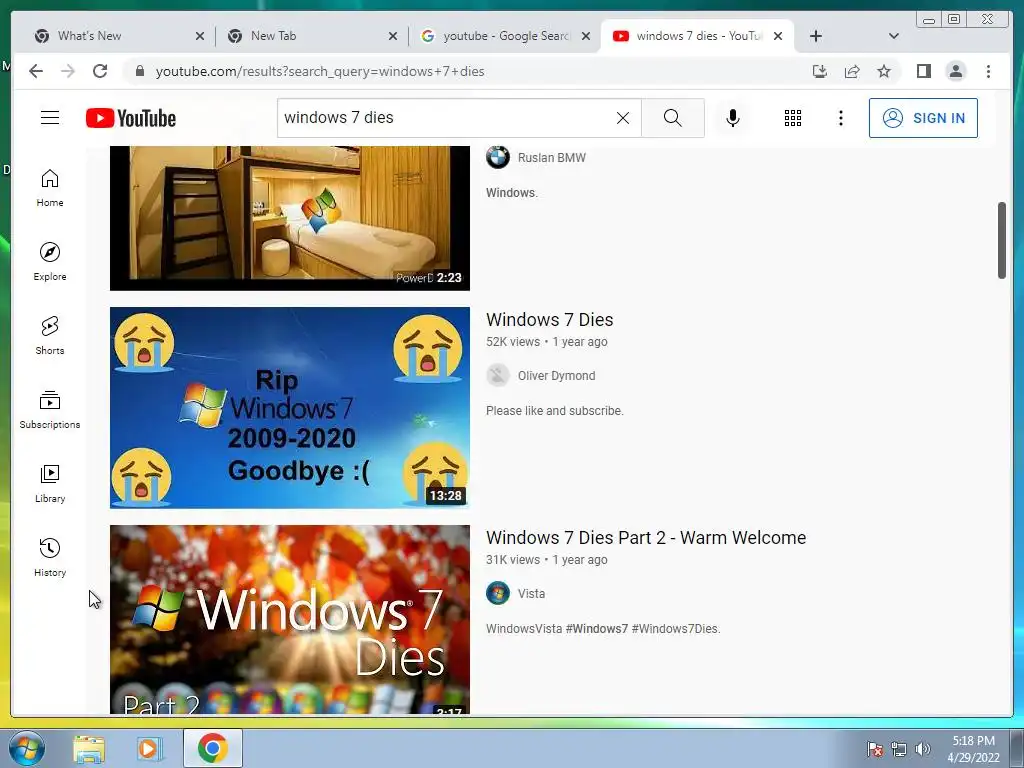The height and width of the screenshot is (768, 1024).
Task: Click the SIGN IN button
Action: 923,118
